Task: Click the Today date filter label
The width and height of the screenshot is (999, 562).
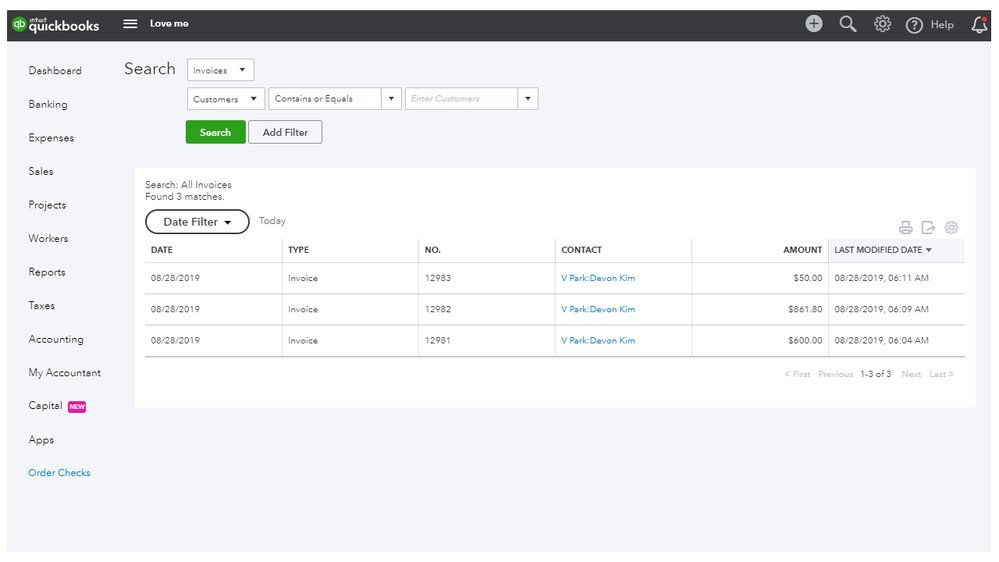Action: [272, 221]
